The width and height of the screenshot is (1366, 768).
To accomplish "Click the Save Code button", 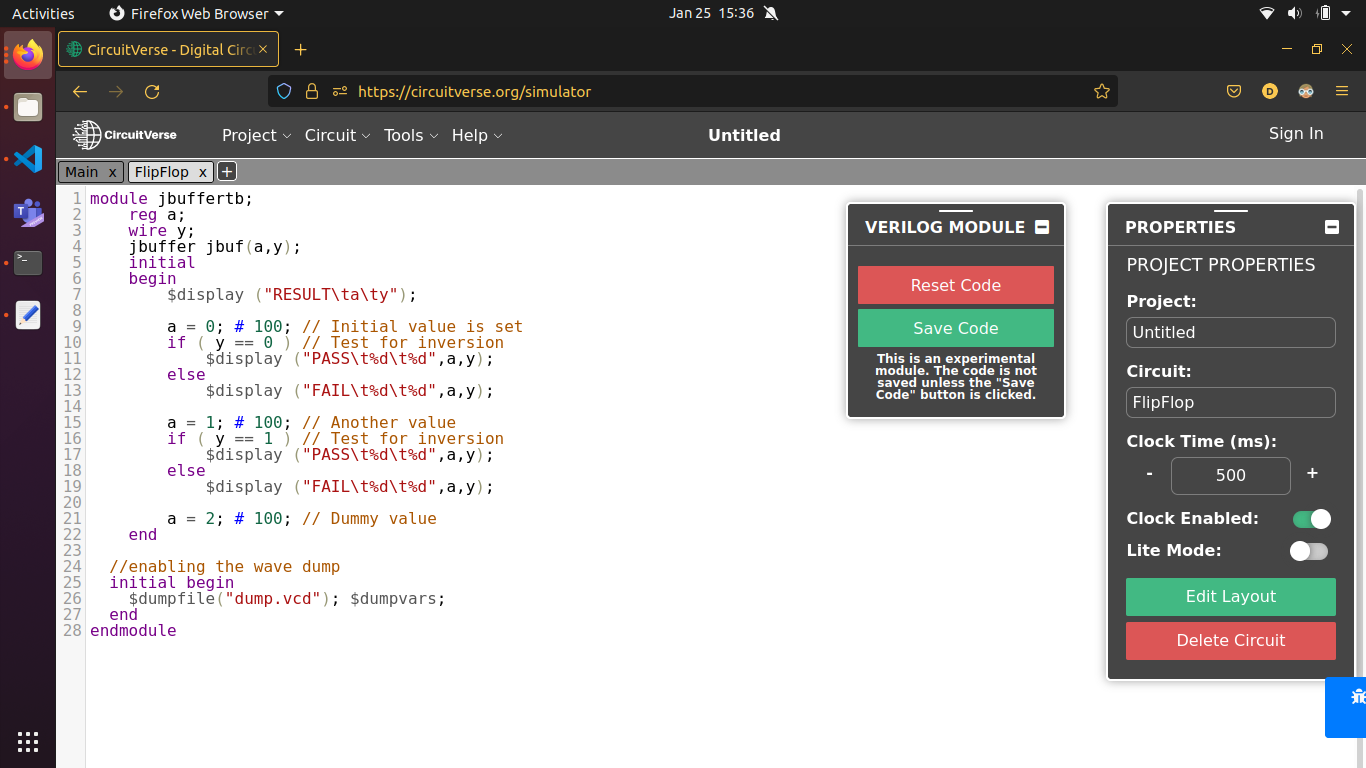I will (955, 327).
